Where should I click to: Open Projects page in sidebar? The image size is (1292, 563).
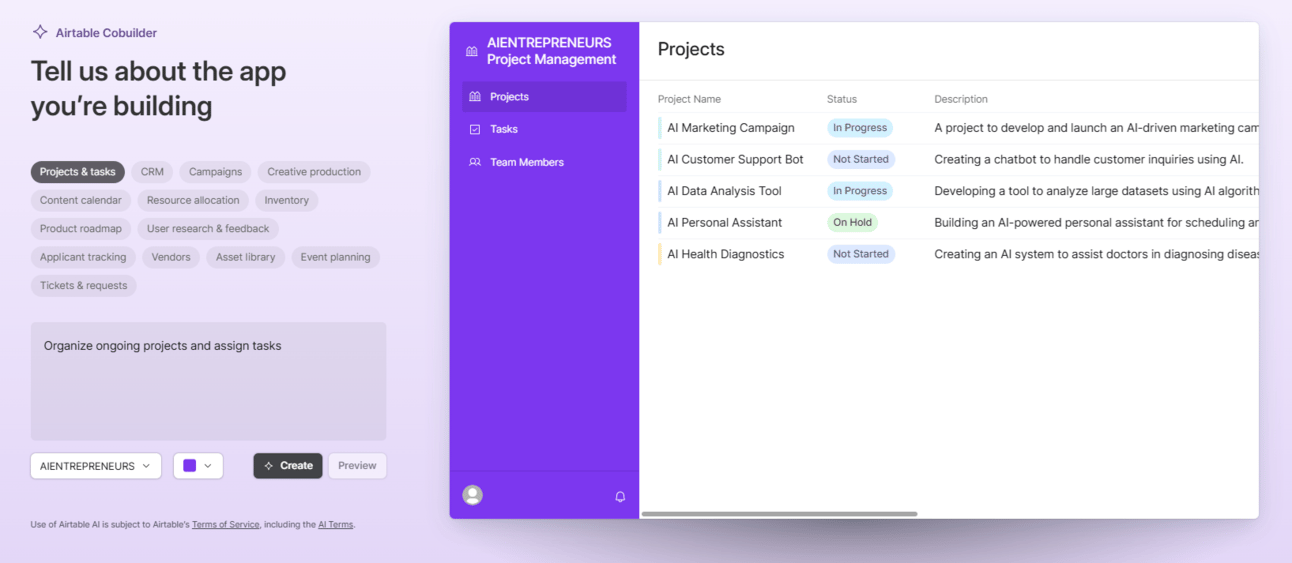click(544, 97)
